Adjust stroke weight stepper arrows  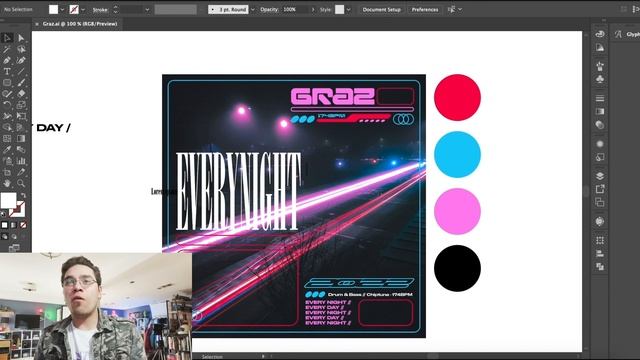click(x=116, y=9)
